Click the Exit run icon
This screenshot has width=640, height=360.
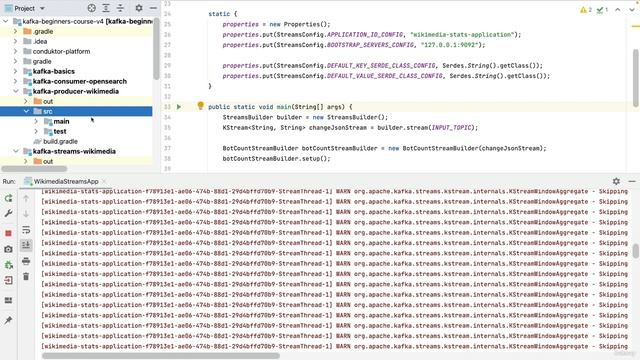8,280
